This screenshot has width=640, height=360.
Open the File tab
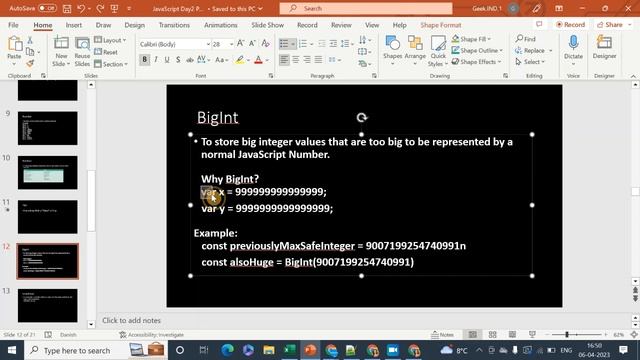coord(13,25)
